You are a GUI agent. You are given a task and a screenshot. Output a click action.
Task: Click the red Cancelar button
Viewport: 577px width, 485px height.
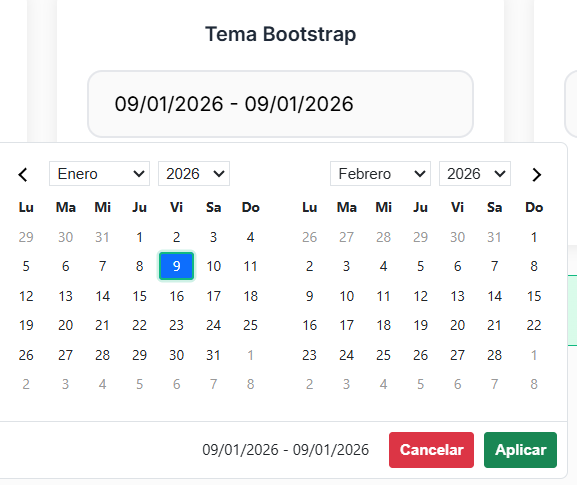coord(431,450)
